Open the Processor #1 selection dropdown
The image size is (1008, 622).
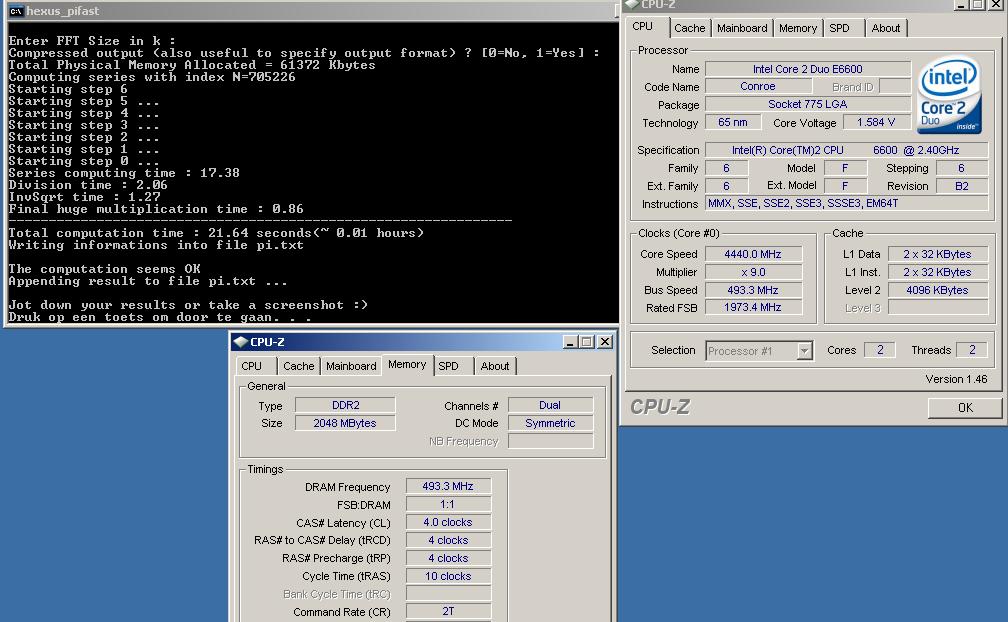click(804, 351)
